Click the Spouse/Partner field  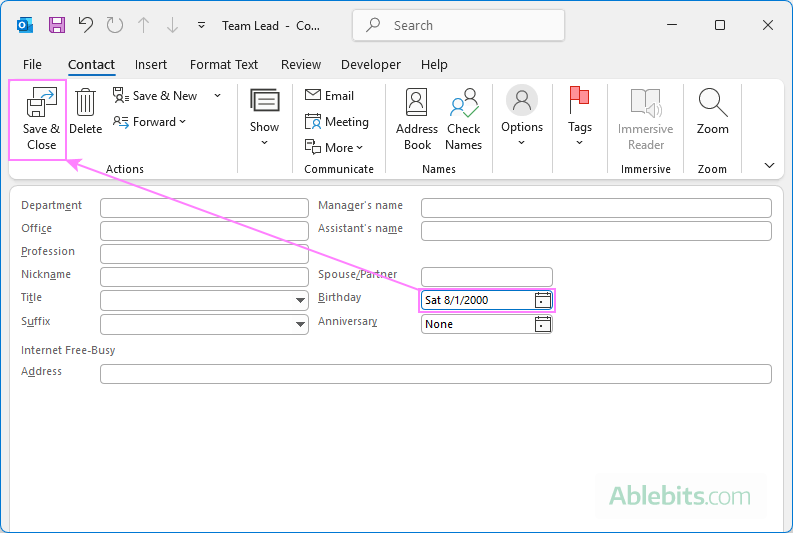coord(487,277)
